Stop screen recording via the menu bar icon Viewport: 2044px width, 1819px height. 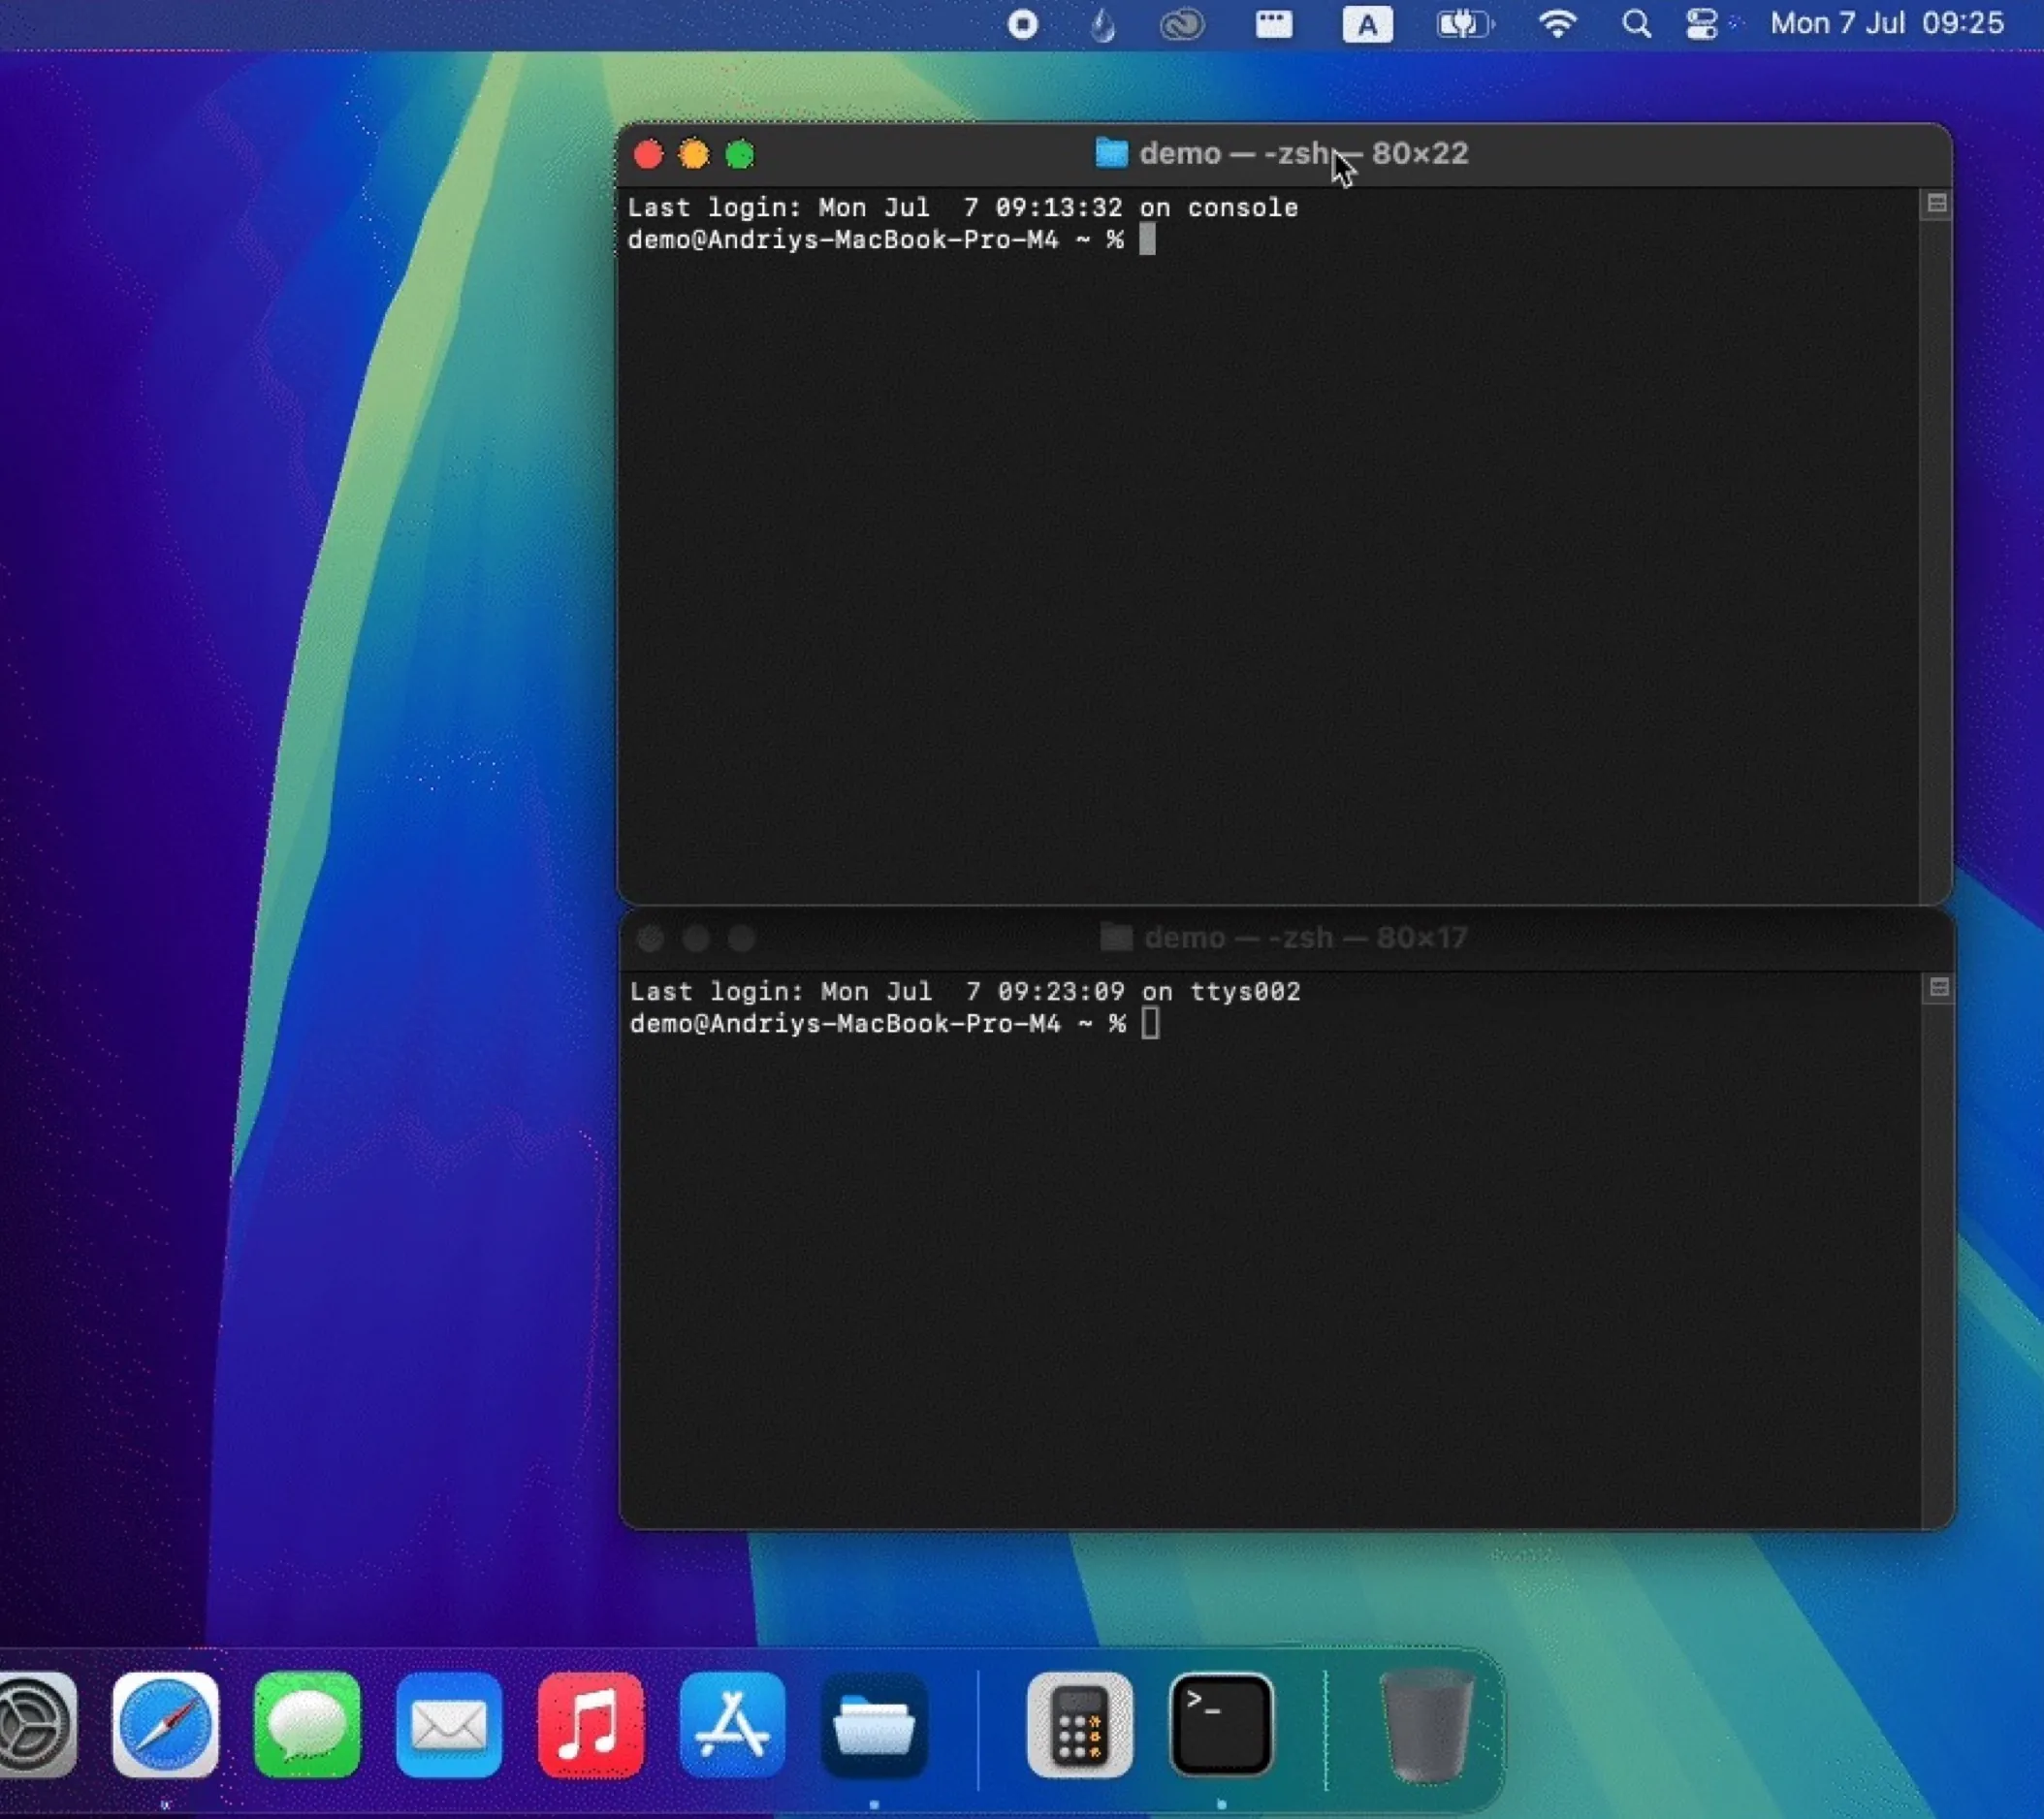tap(1023, 24)
